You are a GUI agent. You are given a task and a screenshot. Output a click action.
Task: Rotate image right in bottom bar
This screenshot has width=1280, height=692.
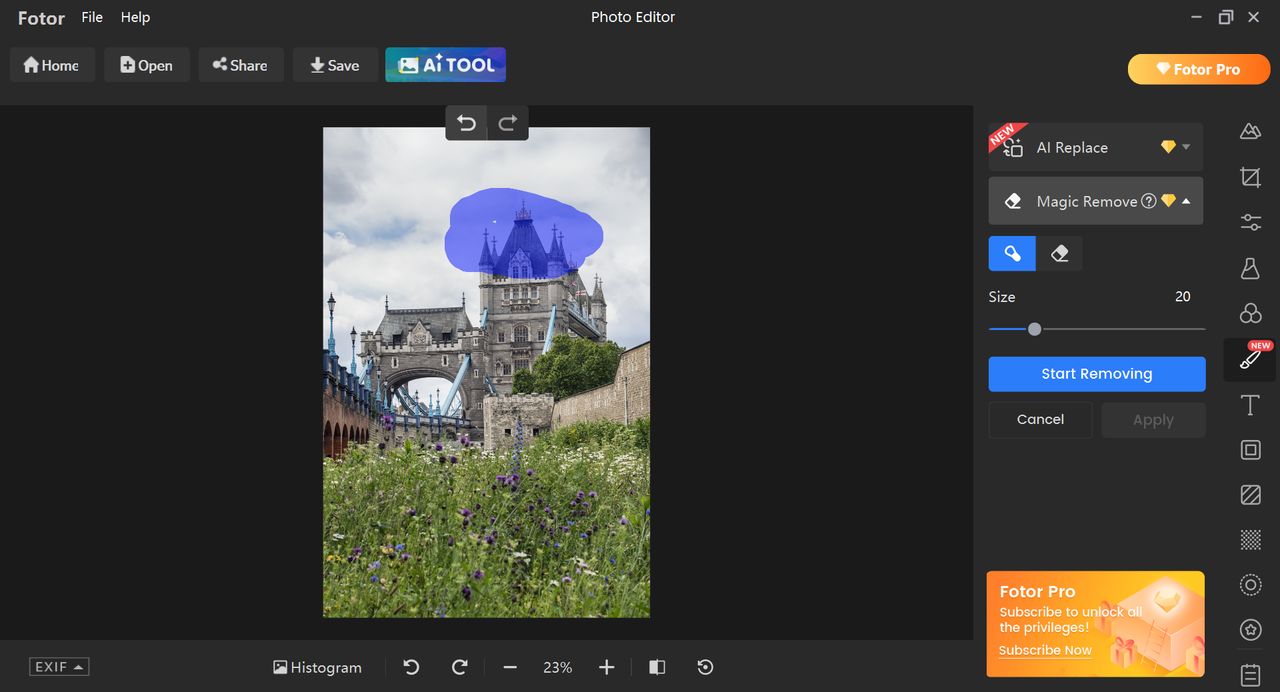(460, 667)
